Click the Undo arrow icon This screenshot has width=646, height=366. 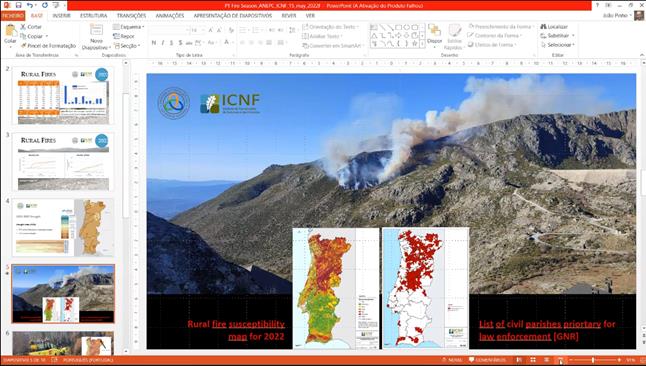[30, 5]
